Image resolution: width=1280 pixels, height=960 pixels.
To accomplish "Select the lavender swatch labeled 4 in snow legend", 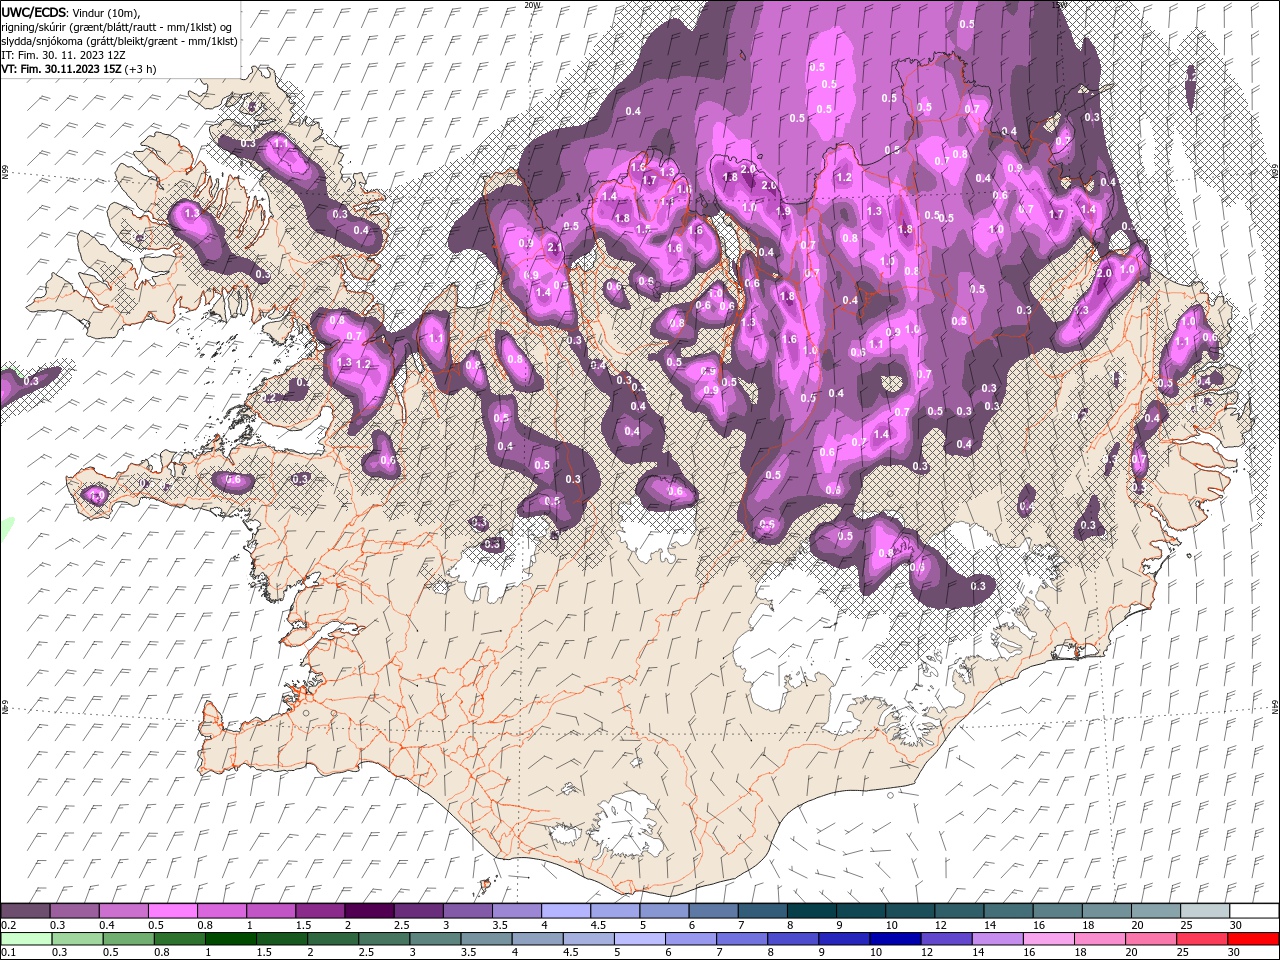I will (x=565, y=911).
